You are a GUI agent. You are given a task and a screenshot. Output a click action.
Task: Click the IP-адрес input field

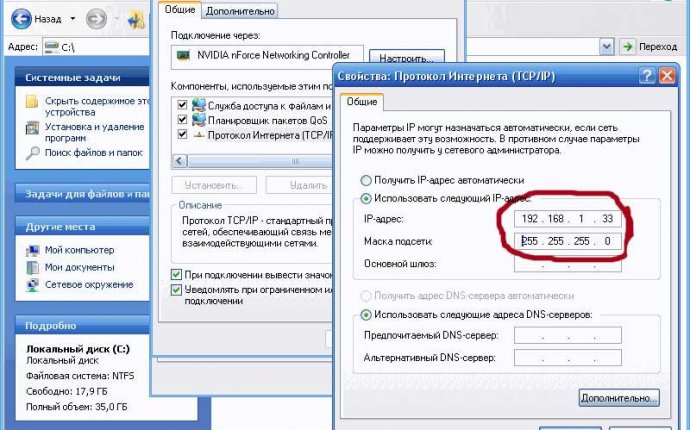tap(568, 219)
